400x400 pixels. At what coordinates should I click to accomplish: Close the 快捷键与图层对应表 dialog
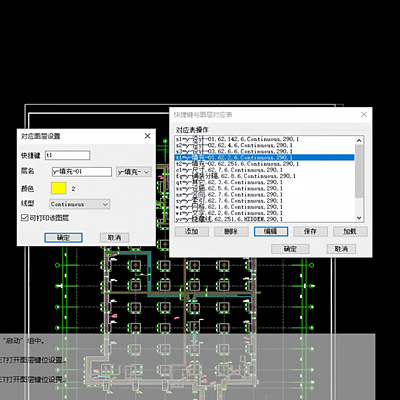(364, 114)
